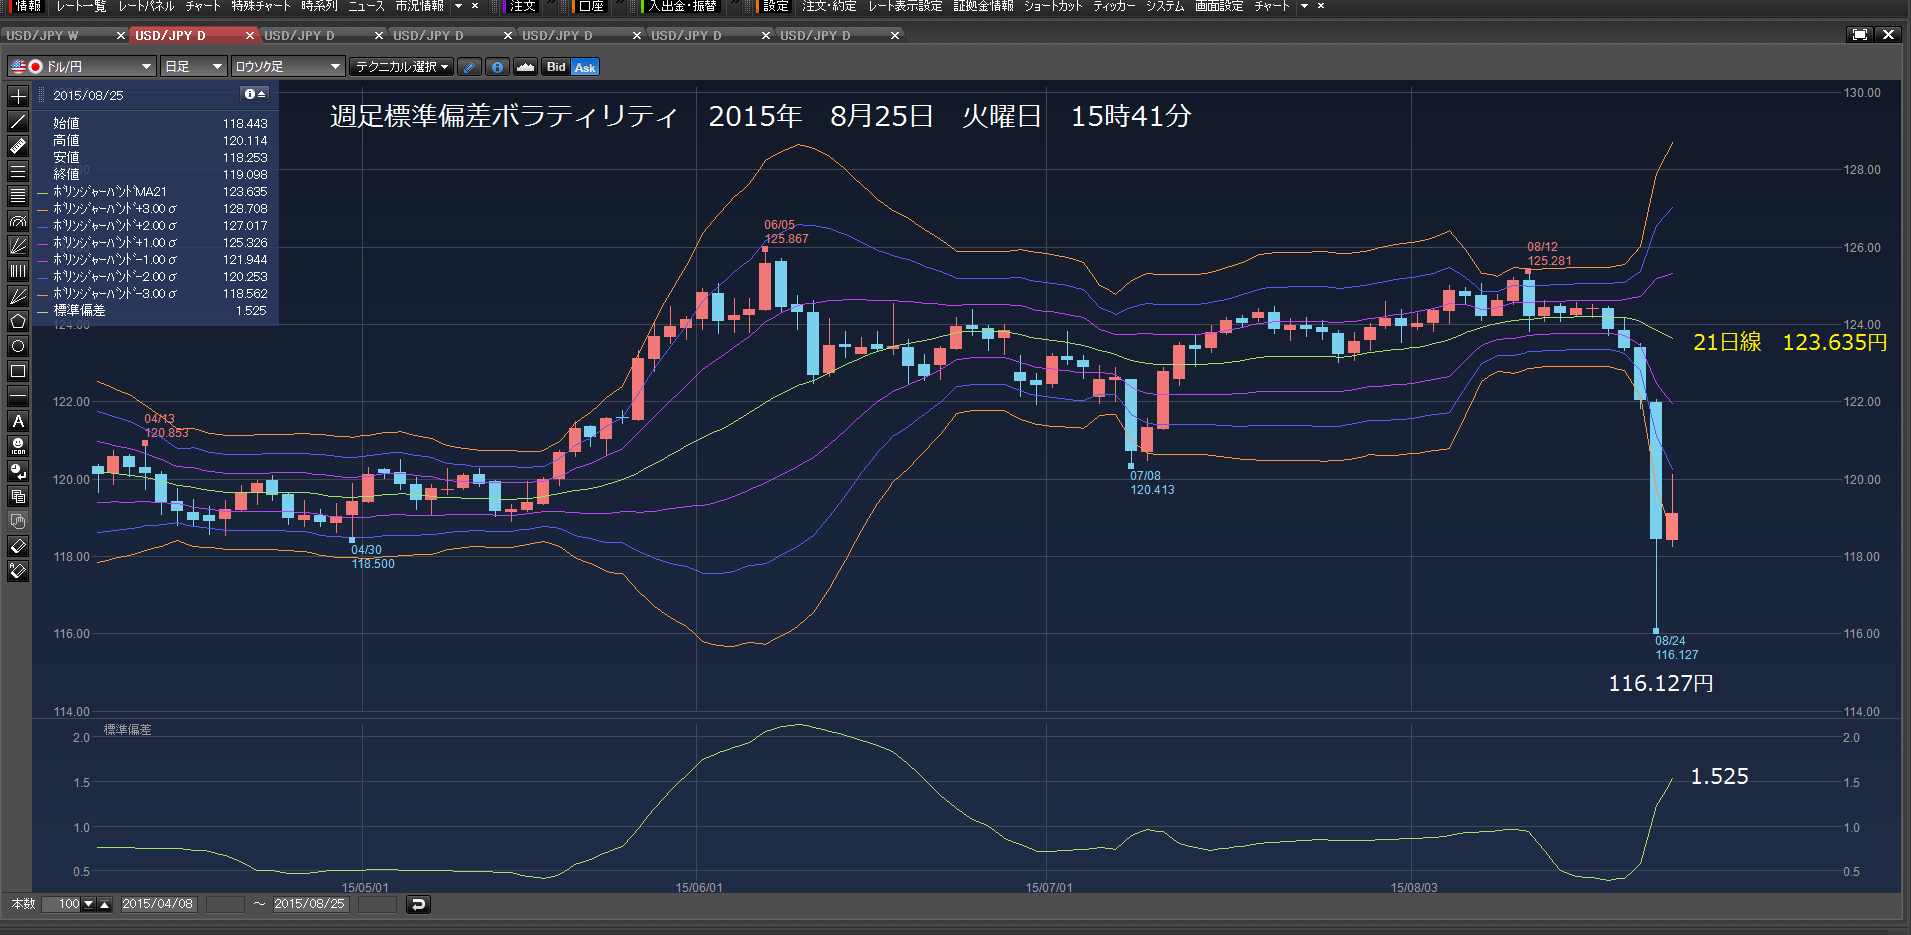Increase bar count with up arrow
Viewport: 1911px width, 935px height.
[x=104, y=904]
